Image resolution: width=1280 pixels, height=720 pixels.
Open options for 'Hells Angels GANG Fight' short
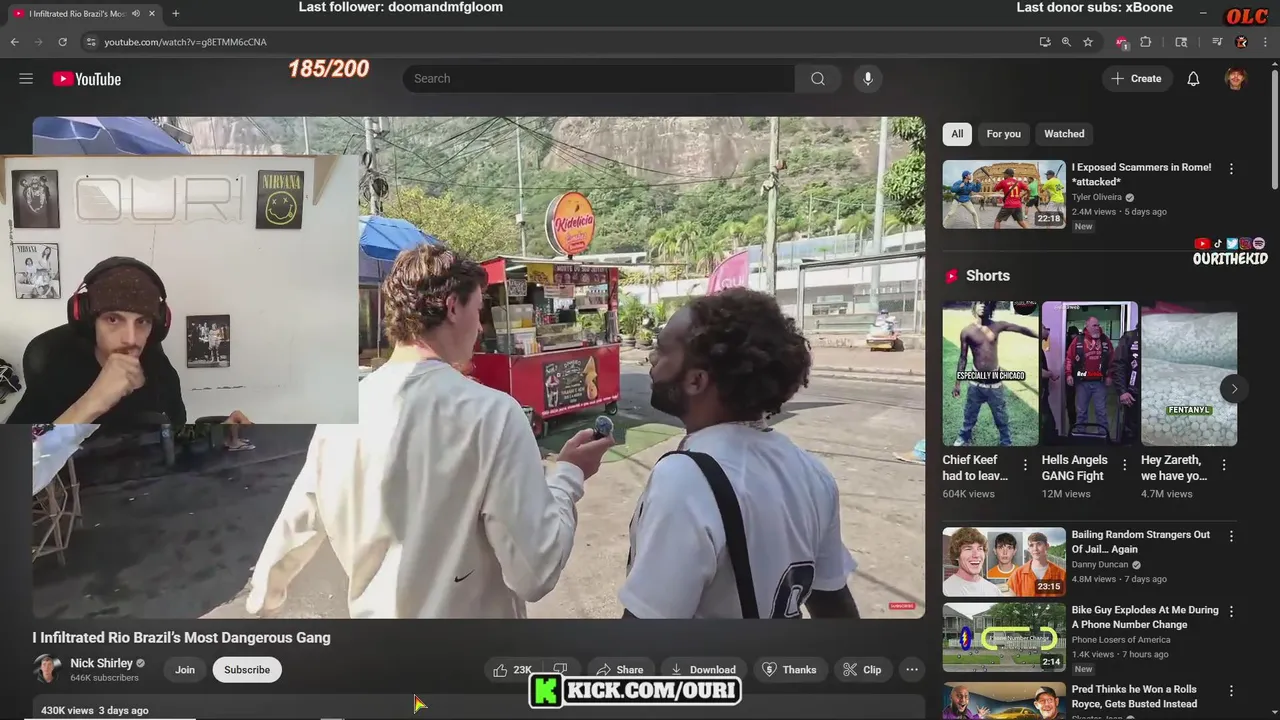coord(1124,464)
